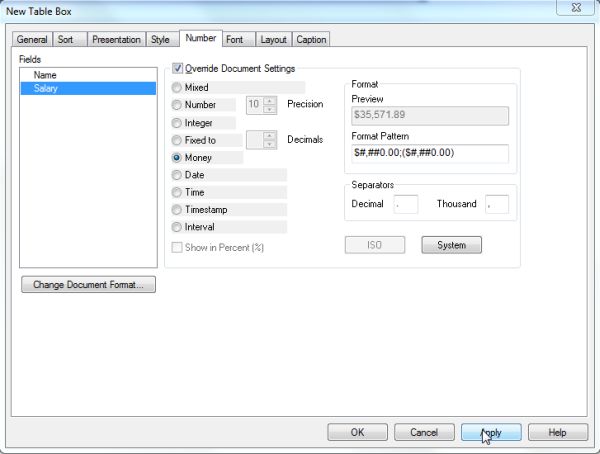600x454 pixels.
Task: Click the Preview field showing $35,571.89
Action: (430, 116)
